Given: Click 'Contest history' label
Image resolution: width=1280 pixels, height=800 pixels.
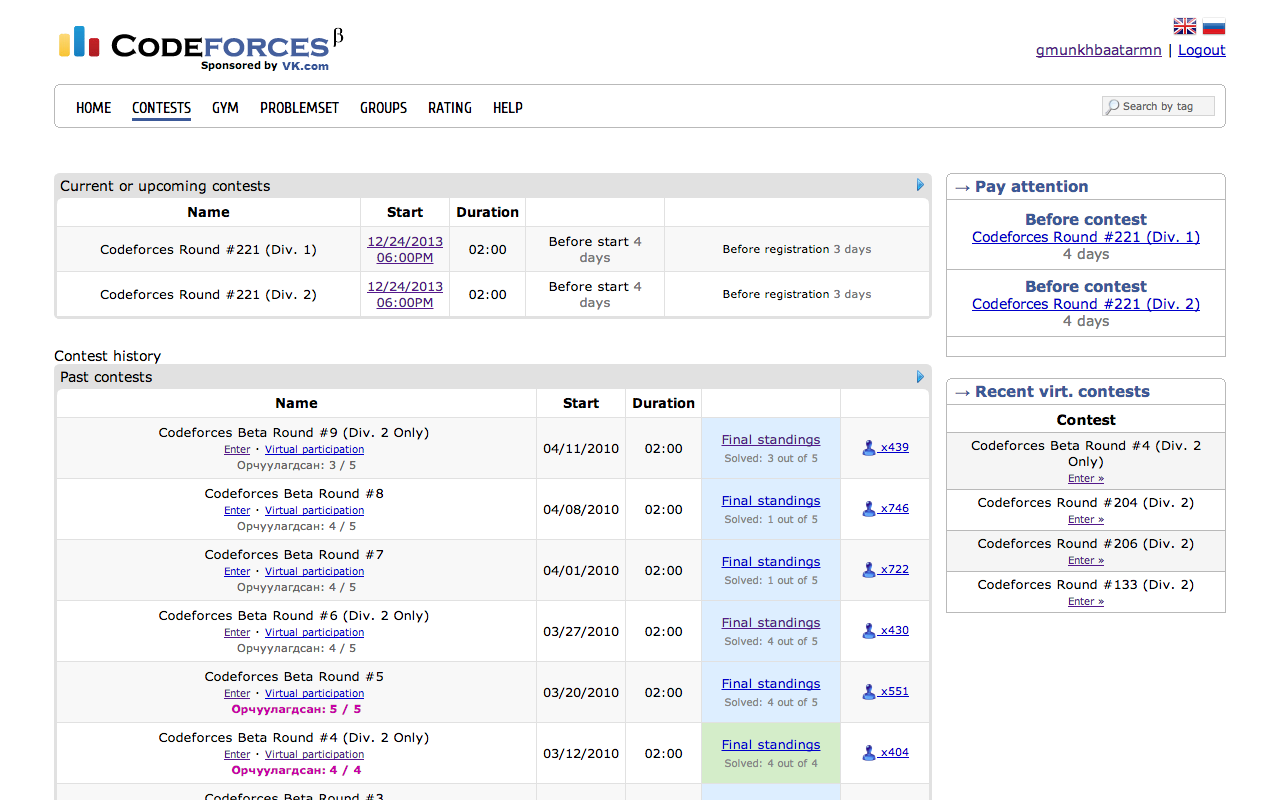Looking at the screenshot, I should pos(107,356).
